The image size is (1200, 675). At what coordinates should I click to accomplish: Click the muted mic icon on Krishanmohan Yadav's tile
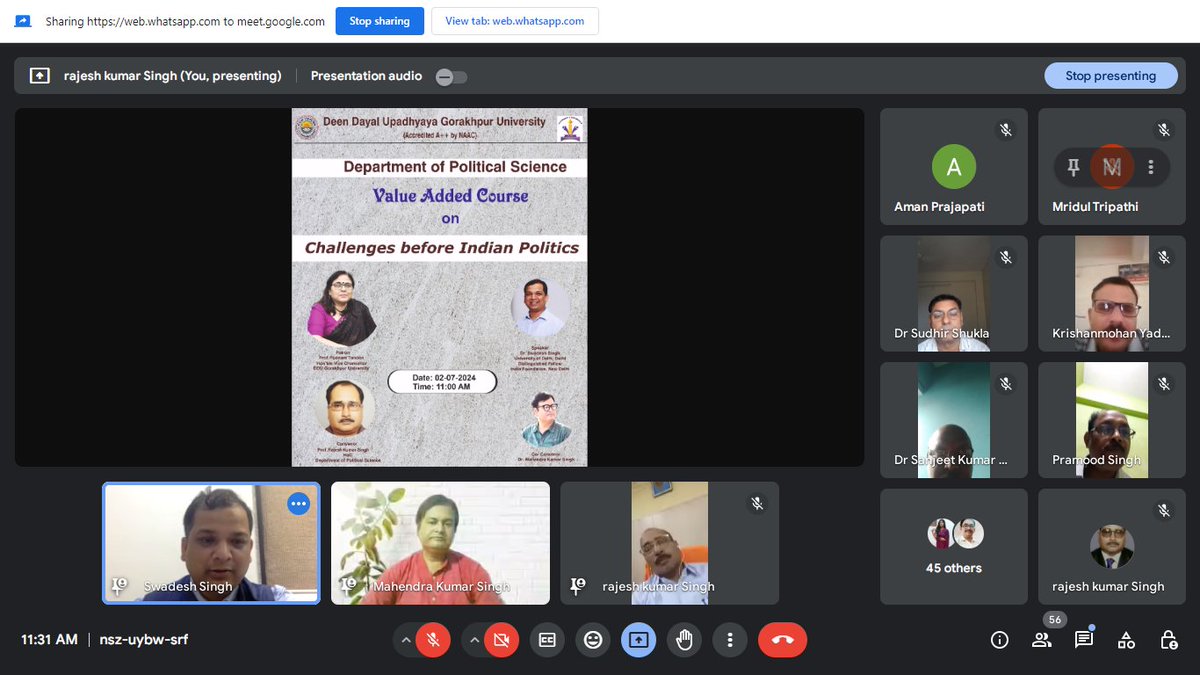pos(1164,257)
